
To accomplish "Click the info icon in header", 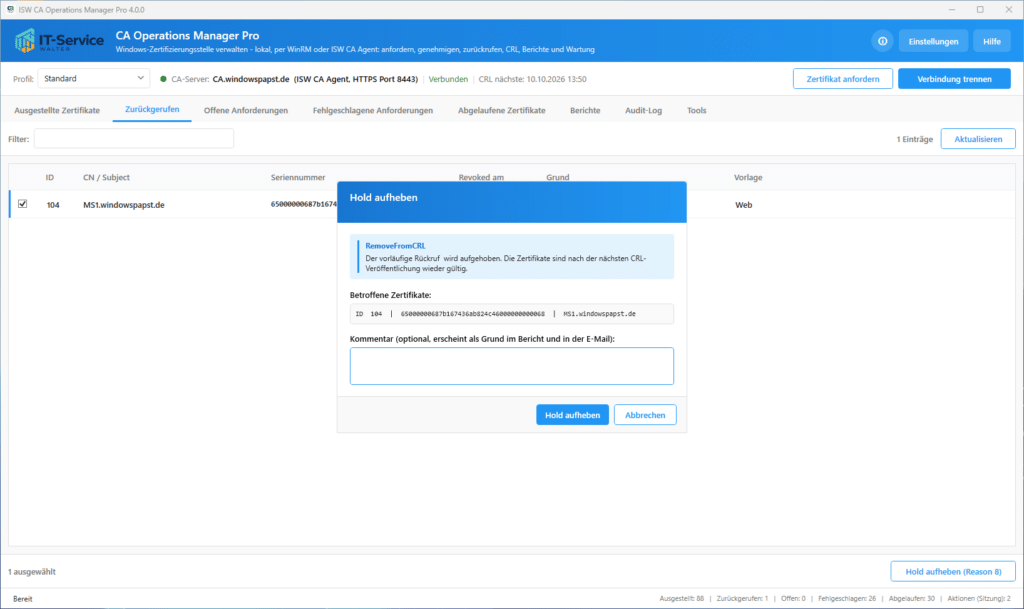I will [x=882, y=41].
